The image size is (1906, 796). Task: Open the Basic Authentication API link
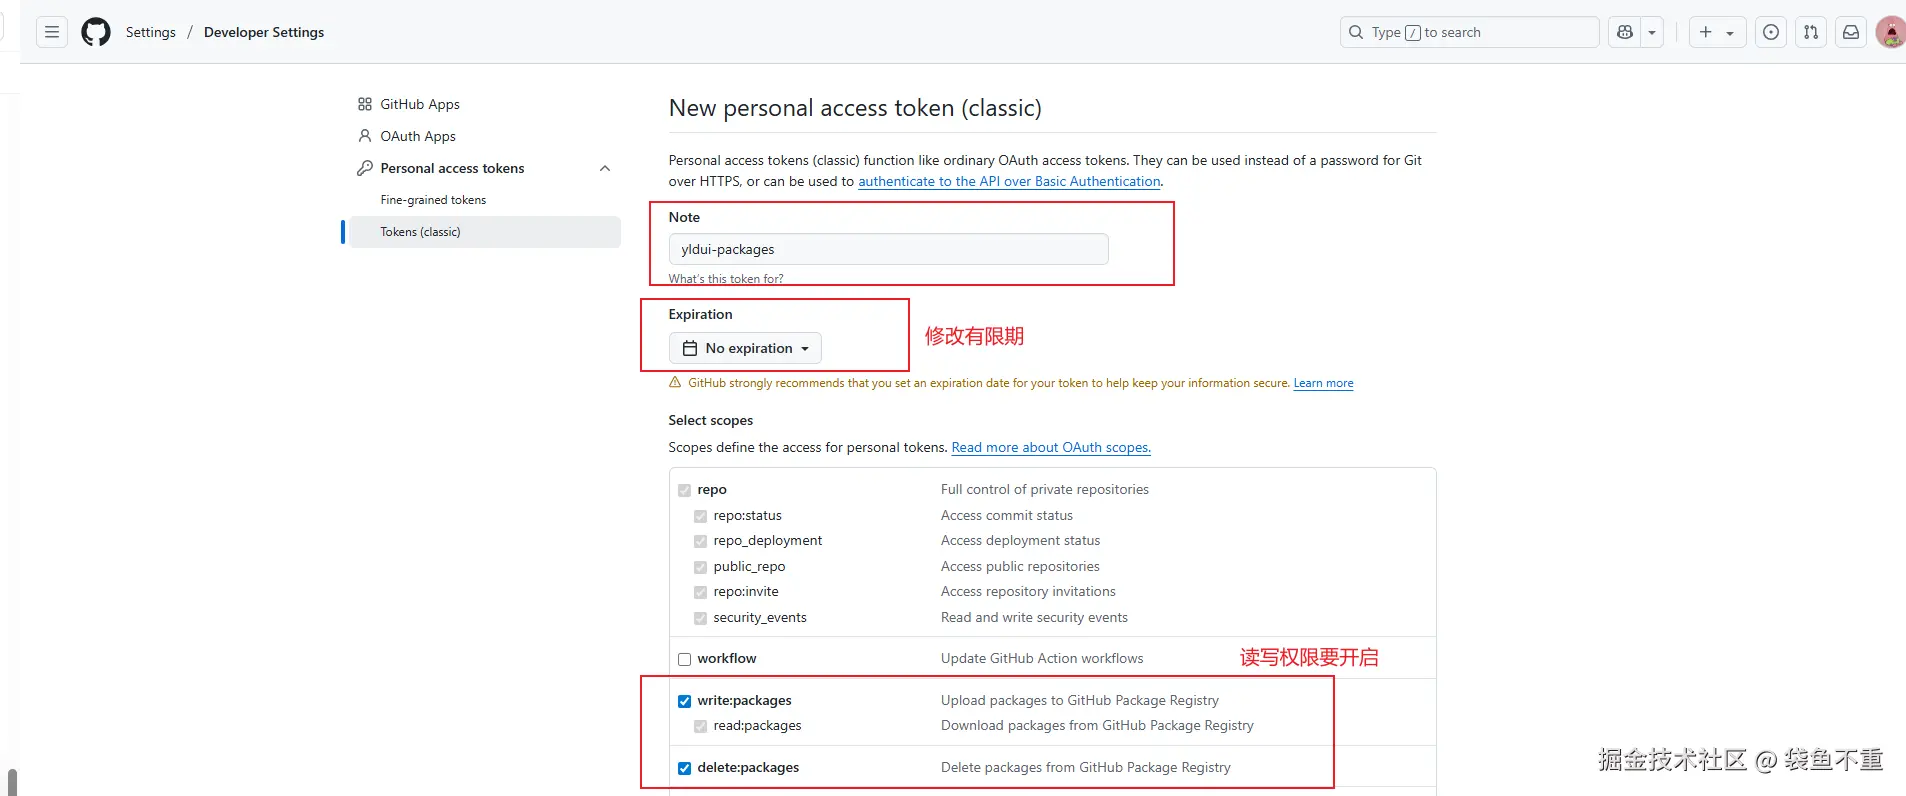pos(1009,181)
